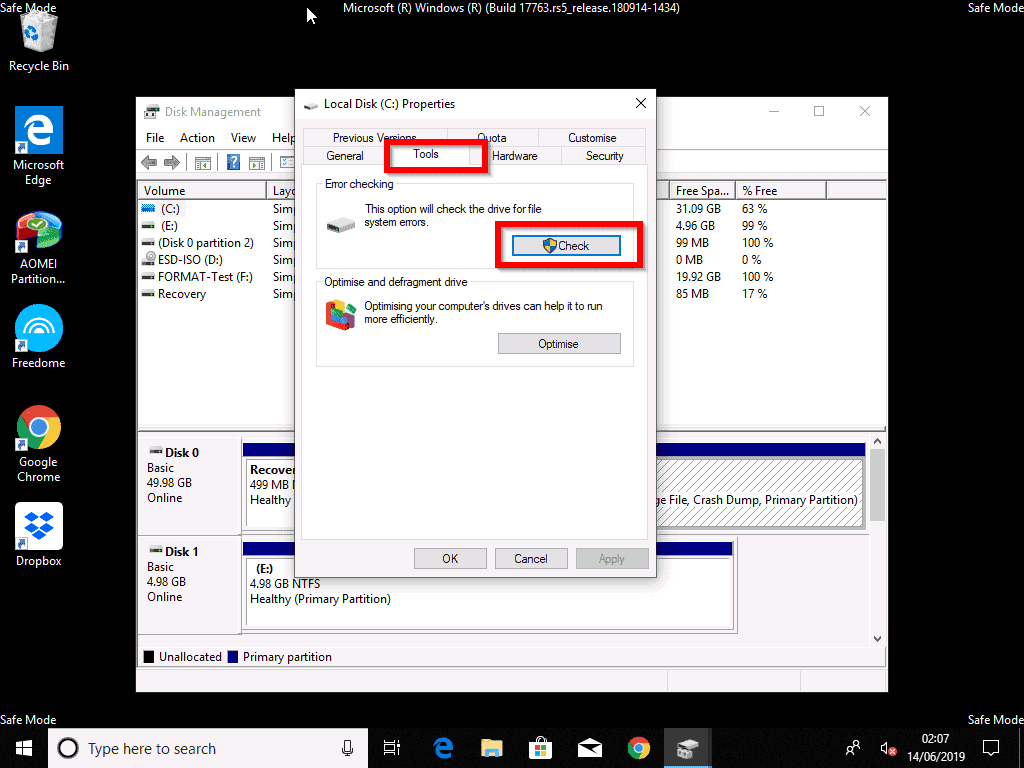Screen dimensions: 1024x768
Task: Click the forward navigation arrow in Disk Management
Action: pyautogui.click(x=172, y=162)
